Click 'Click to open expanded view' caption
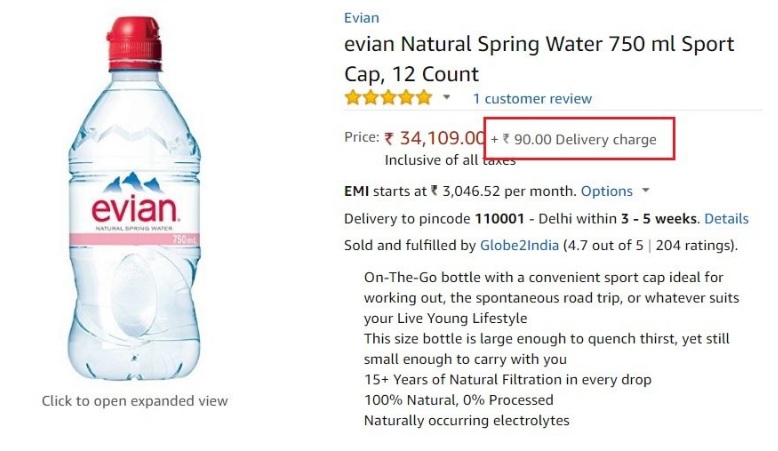The width and height of the screenshot is (778, 451). (135, 401)
